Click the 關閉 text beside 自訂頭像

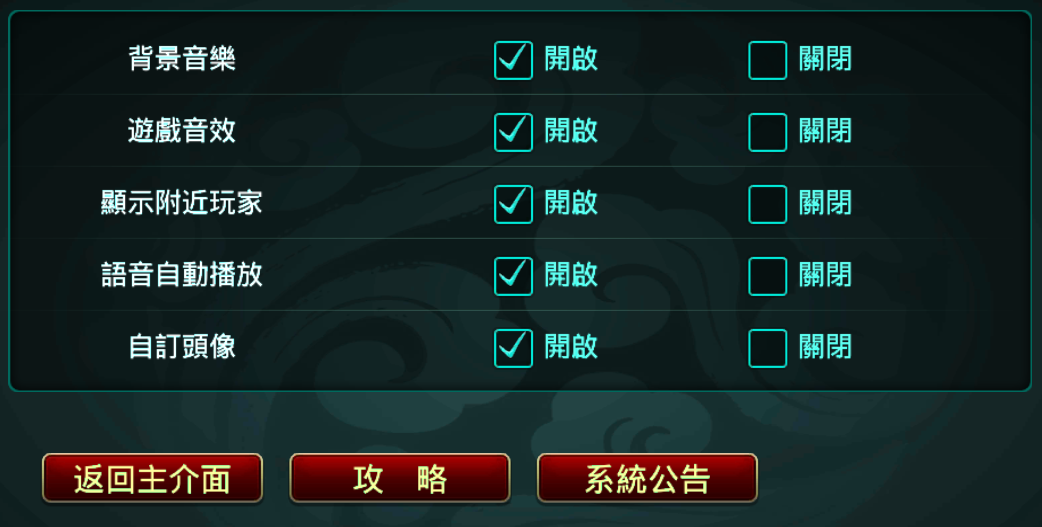click(x=825, y=347)
